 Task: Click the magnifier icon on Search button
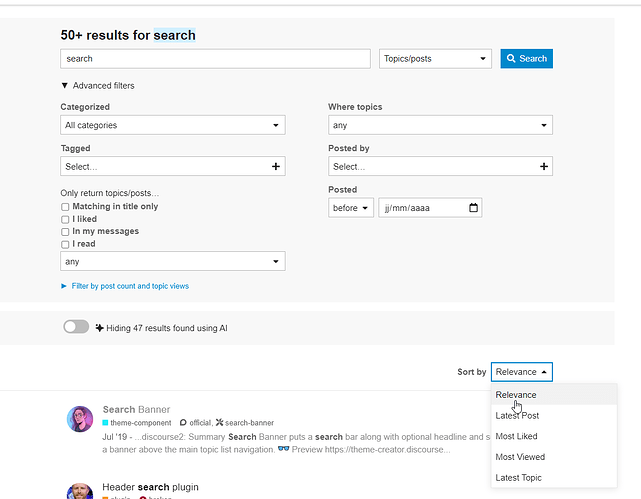click(x=511, y=58)
